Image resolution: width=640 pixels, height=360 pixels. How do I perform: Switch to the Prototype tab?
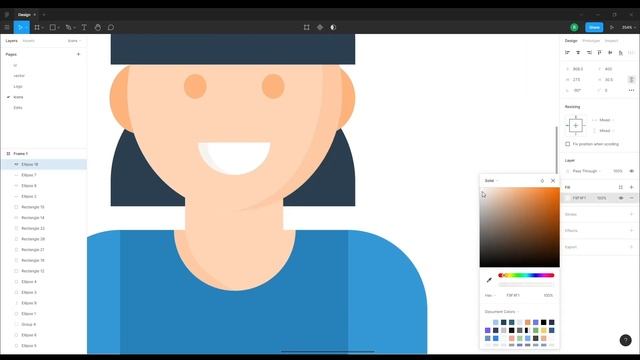click(x=591, y=41)
